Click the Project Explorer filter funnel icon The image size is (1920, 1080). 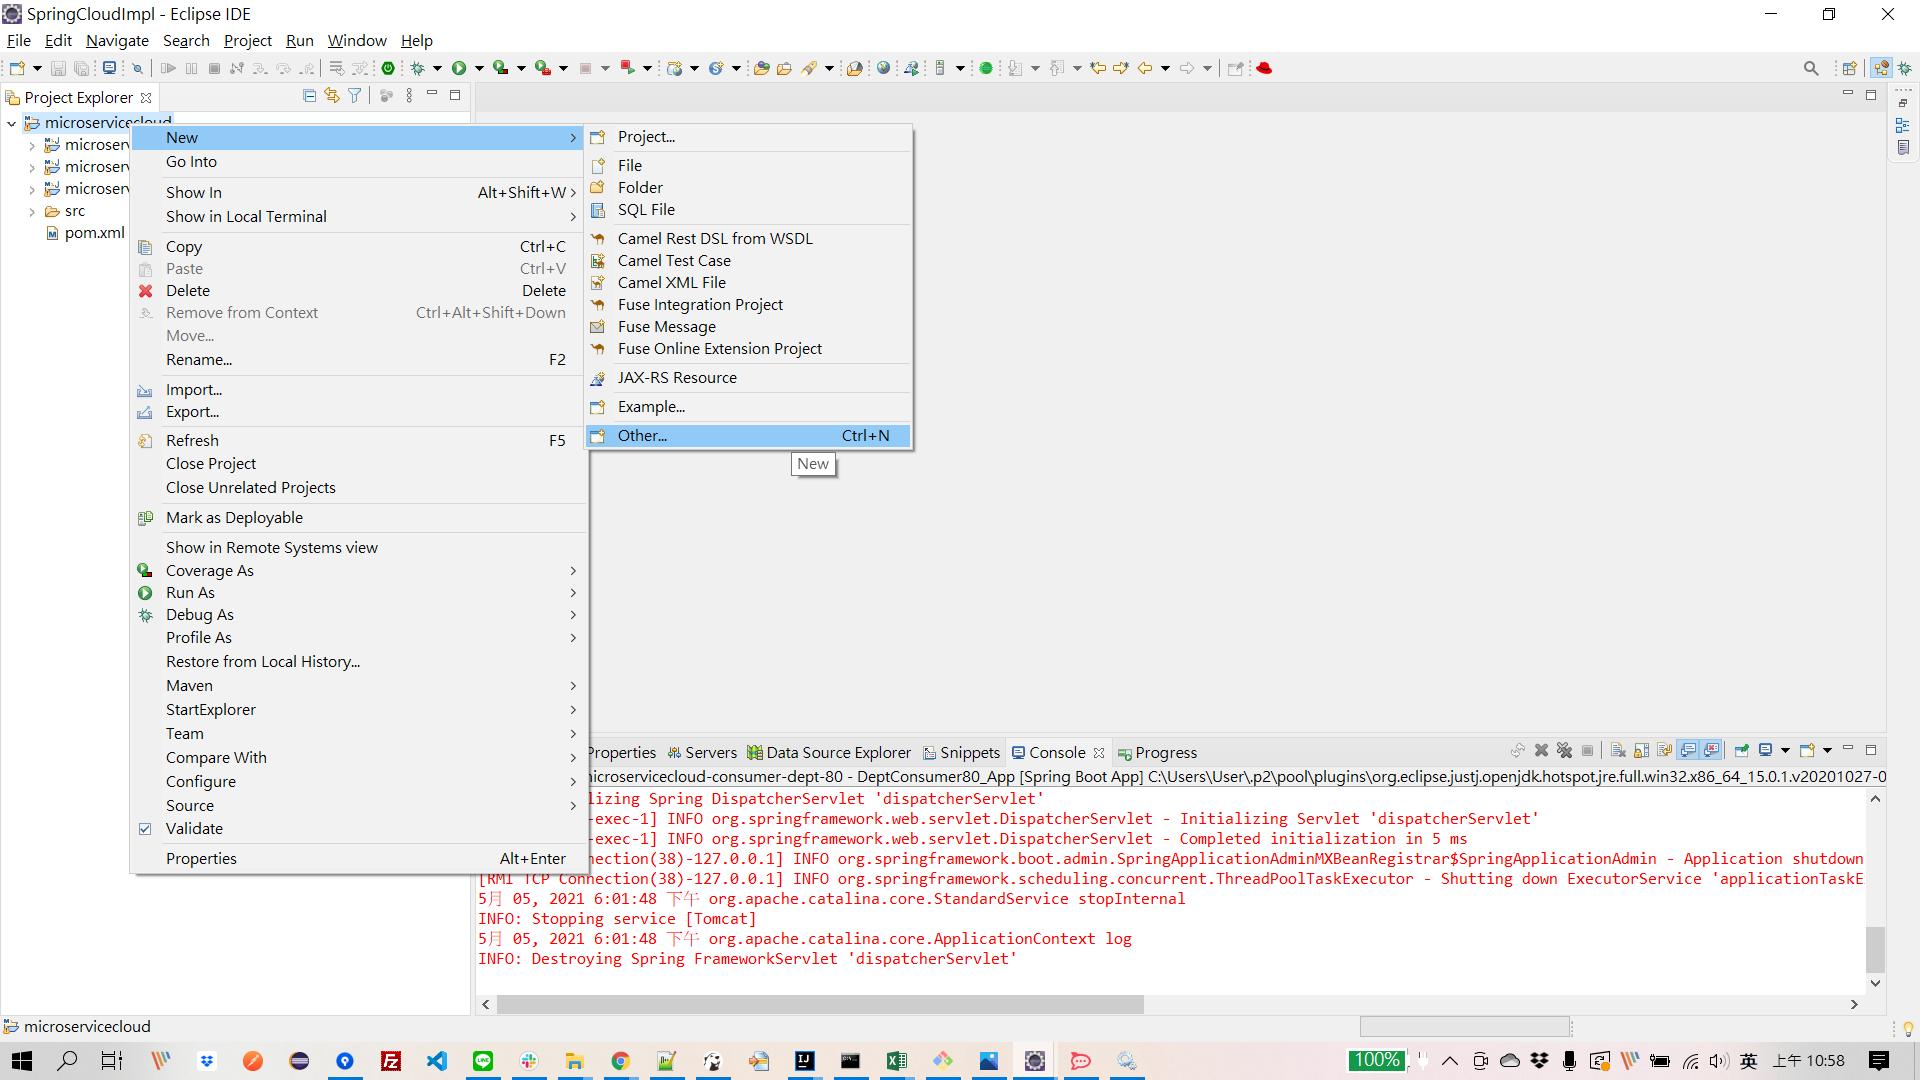[354, 96]
